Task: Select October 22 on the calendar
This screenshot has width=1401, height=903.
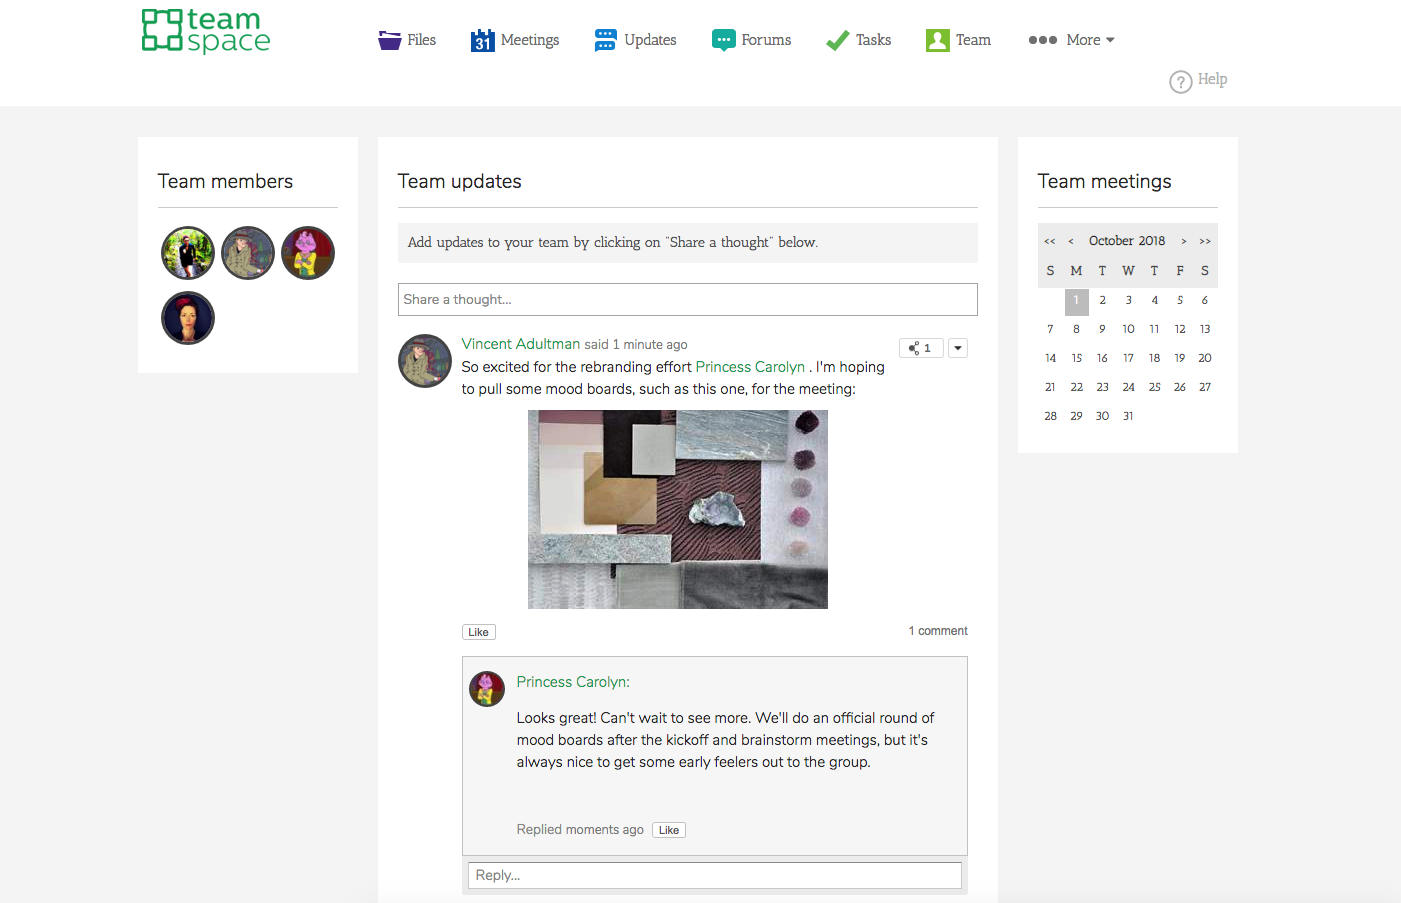Action: pyautogui.click(x=1077, y=387)
